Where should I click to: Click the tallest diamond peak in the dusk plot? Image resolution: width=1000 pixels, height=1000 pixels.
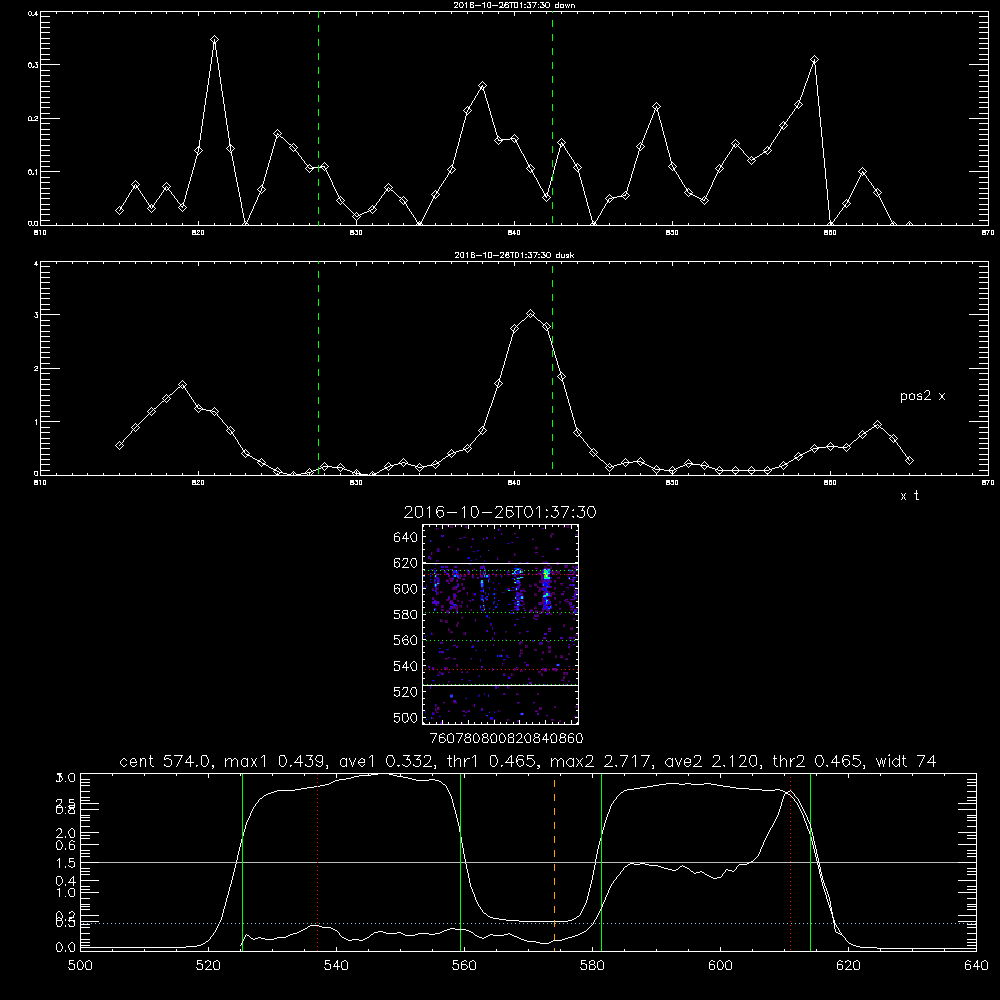(x=530, y=314)
